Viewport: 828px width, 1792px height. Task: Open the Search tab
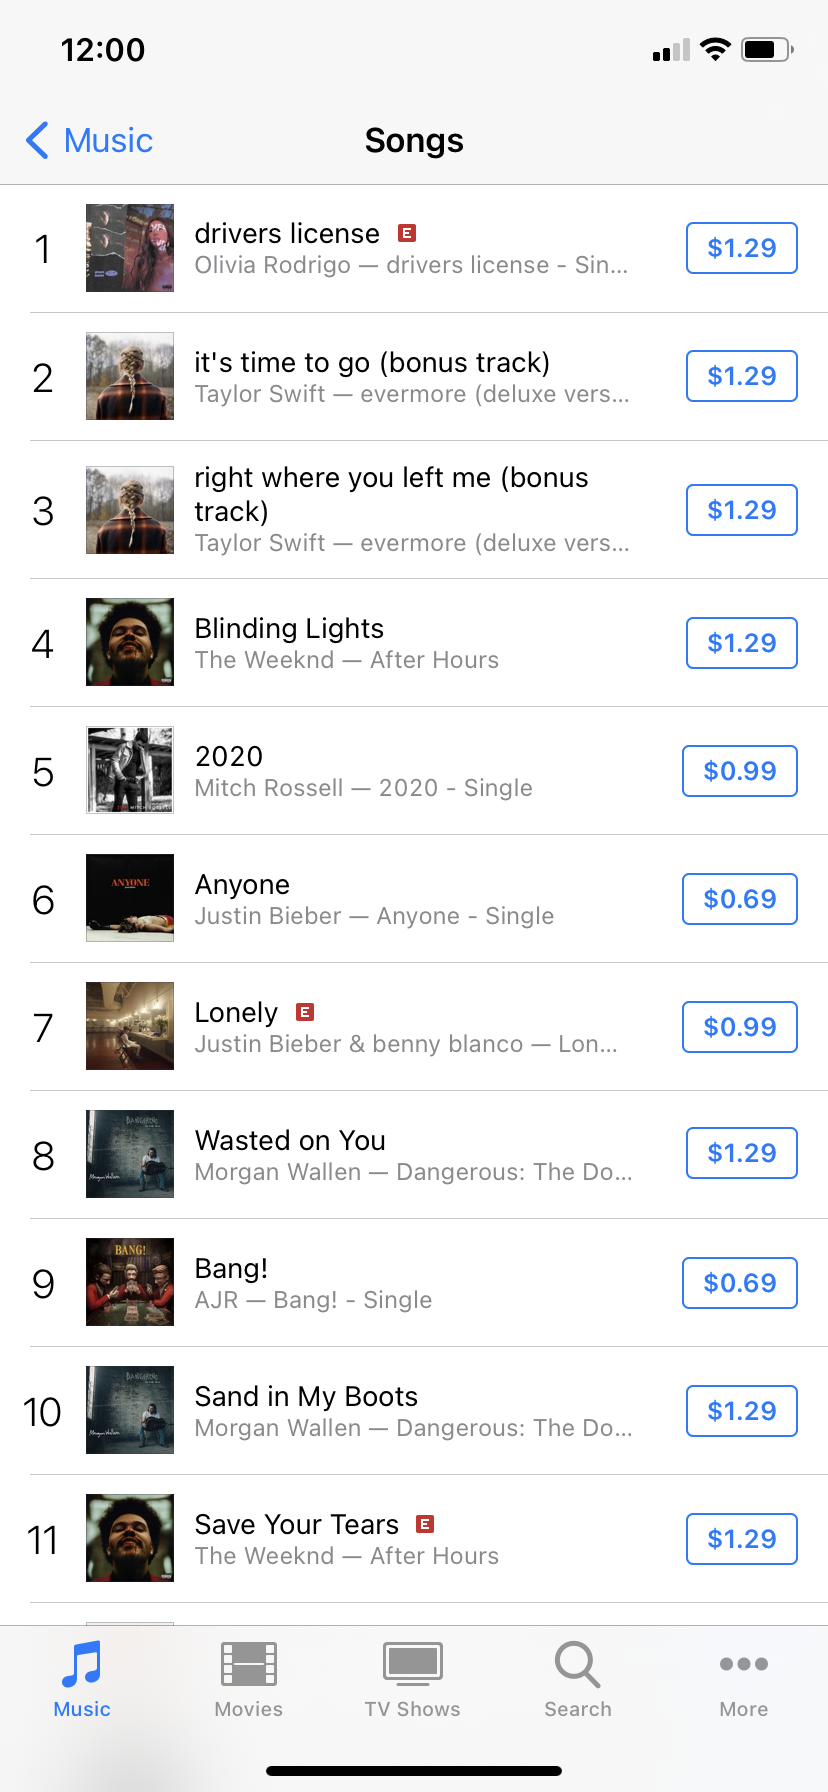click(x=577, y=1665)
